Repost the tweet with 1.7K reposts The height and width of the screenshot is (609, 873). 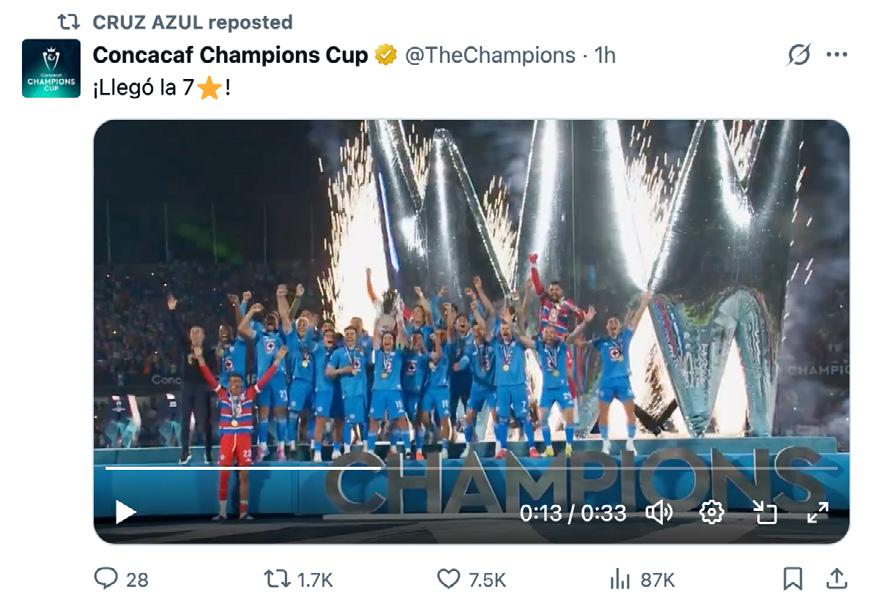tap(275, 578)
